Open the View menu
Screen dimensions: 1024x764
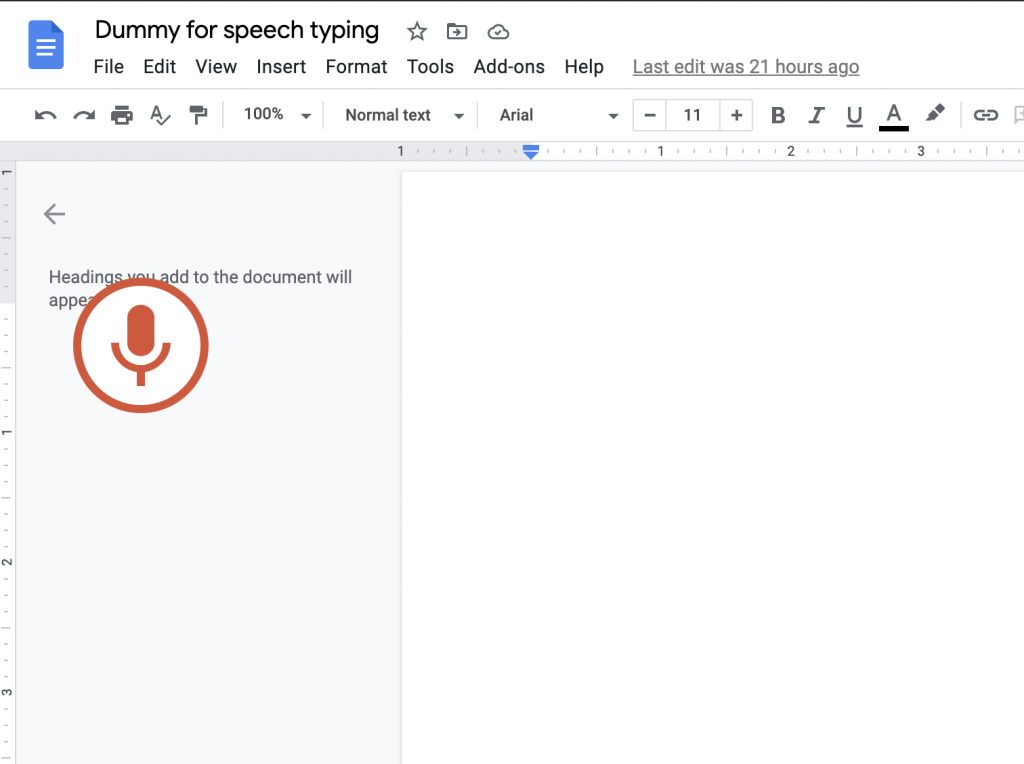[216, 67]
